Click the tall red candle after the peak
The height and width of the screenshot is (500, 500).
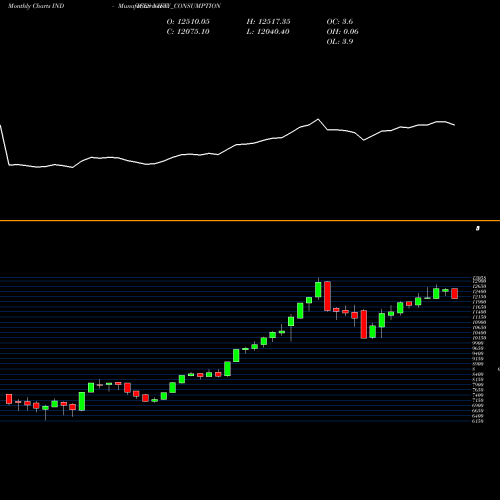[327, 296]
